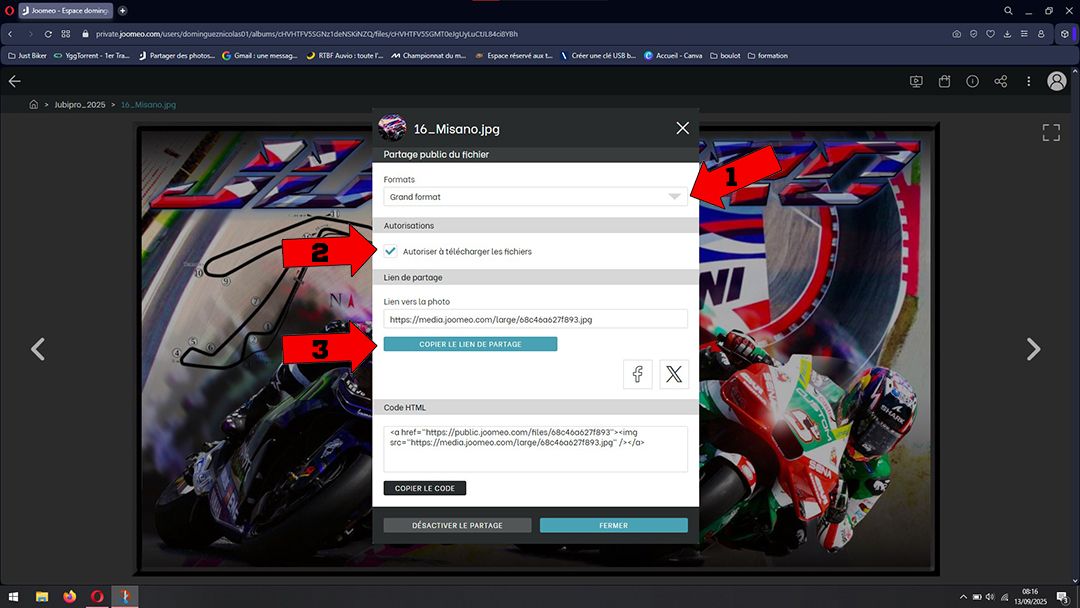Toggle Autoriser à télécharger les fichiers checkbox

(391, 252)
